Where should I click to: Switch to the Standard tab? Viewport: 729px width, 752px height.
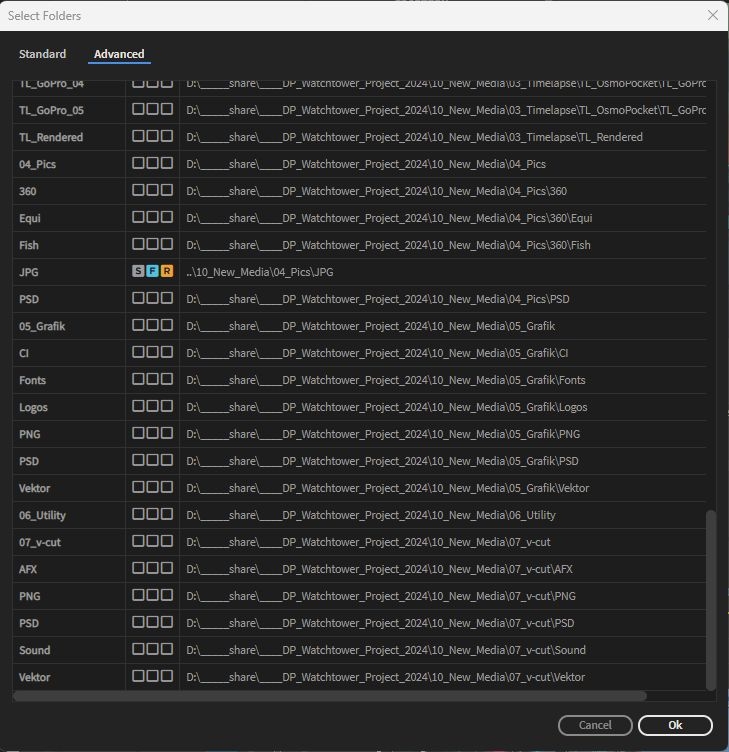click(42, 54)
